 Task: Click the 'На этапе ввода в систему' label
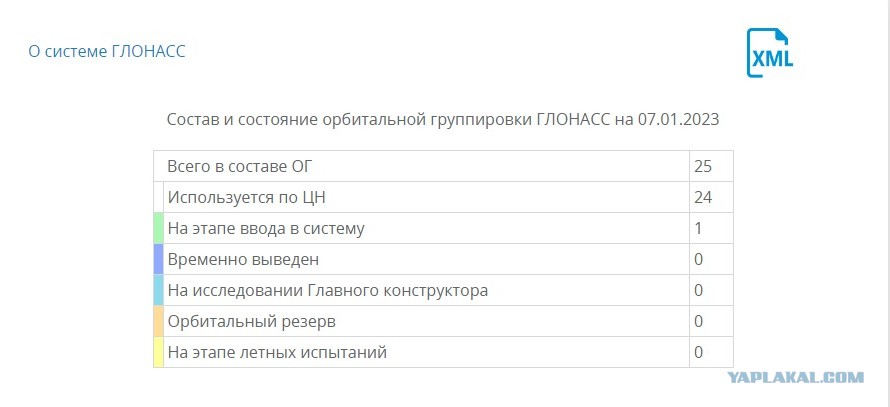click(x=266, y=229)
